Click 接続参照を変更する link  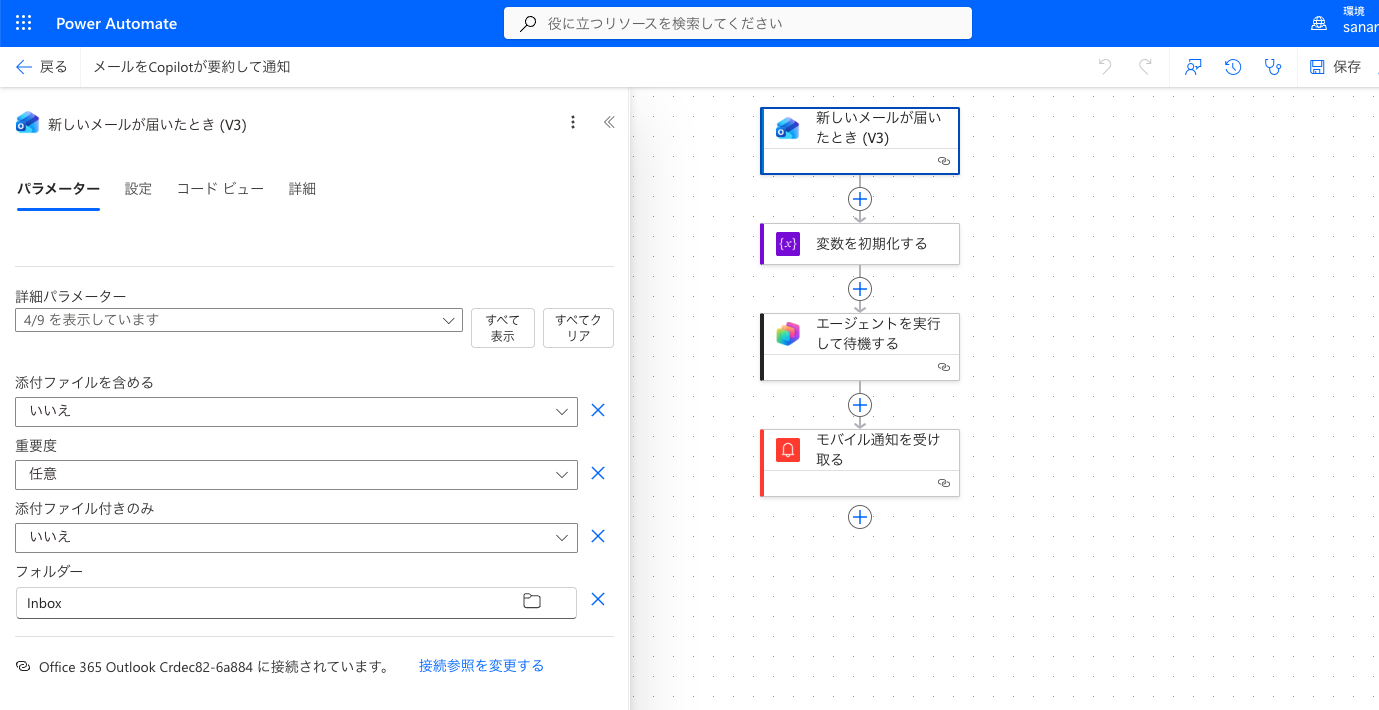point(481,666)
